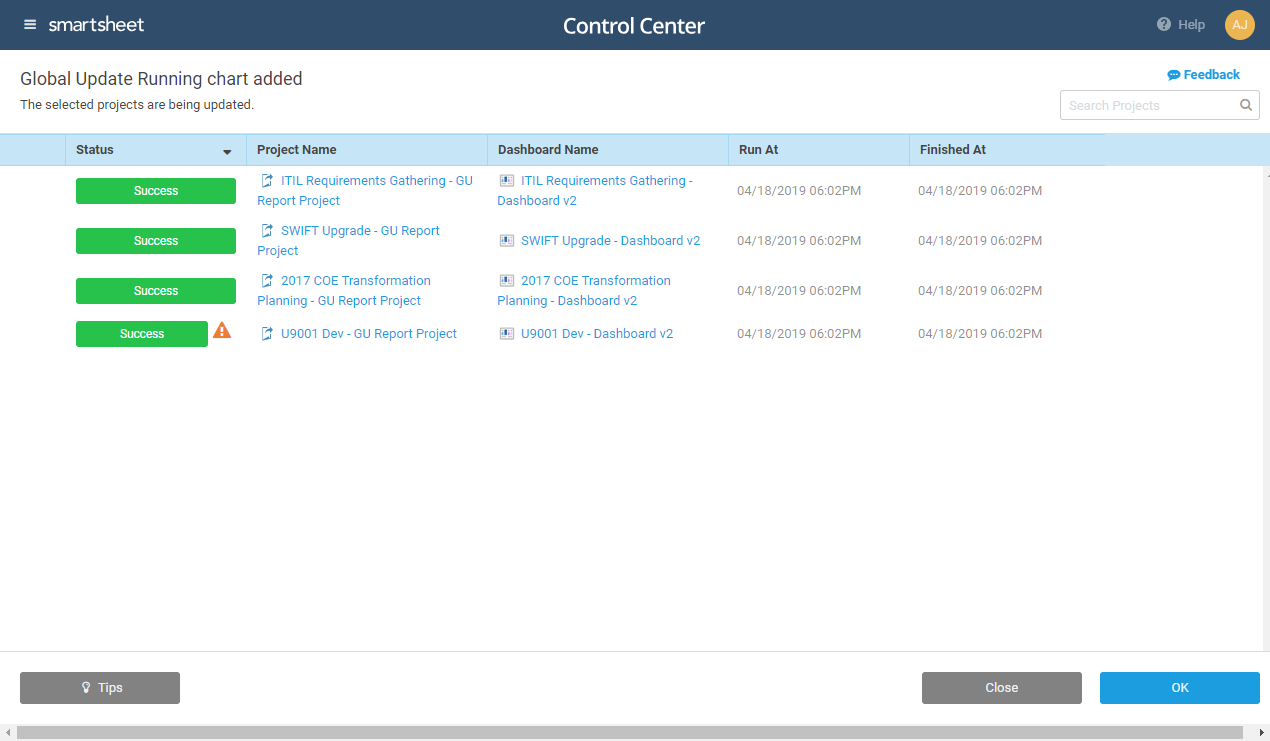Click Finished At time for U9001 Dev row
The width and height of the screenshot is (1270, 741).
point(980,334)
